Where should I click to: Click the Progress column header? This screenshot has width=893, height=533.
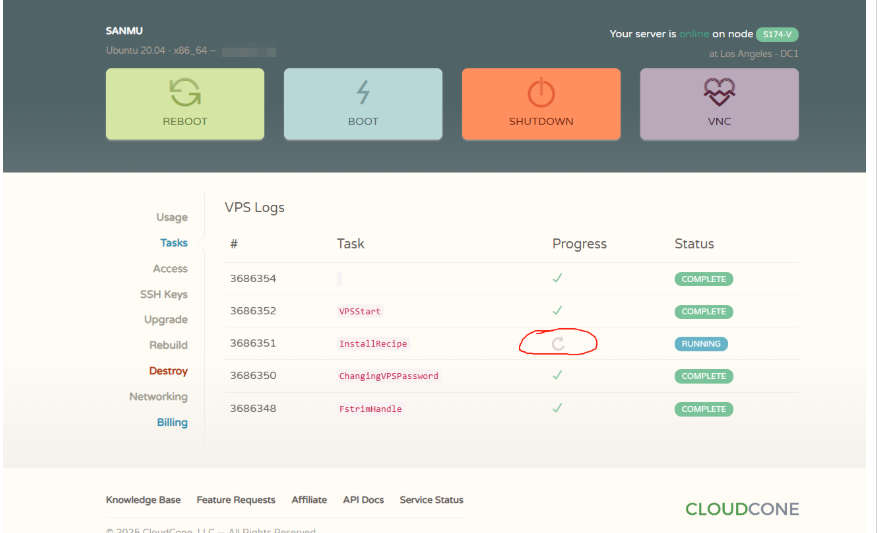[579, 244]
